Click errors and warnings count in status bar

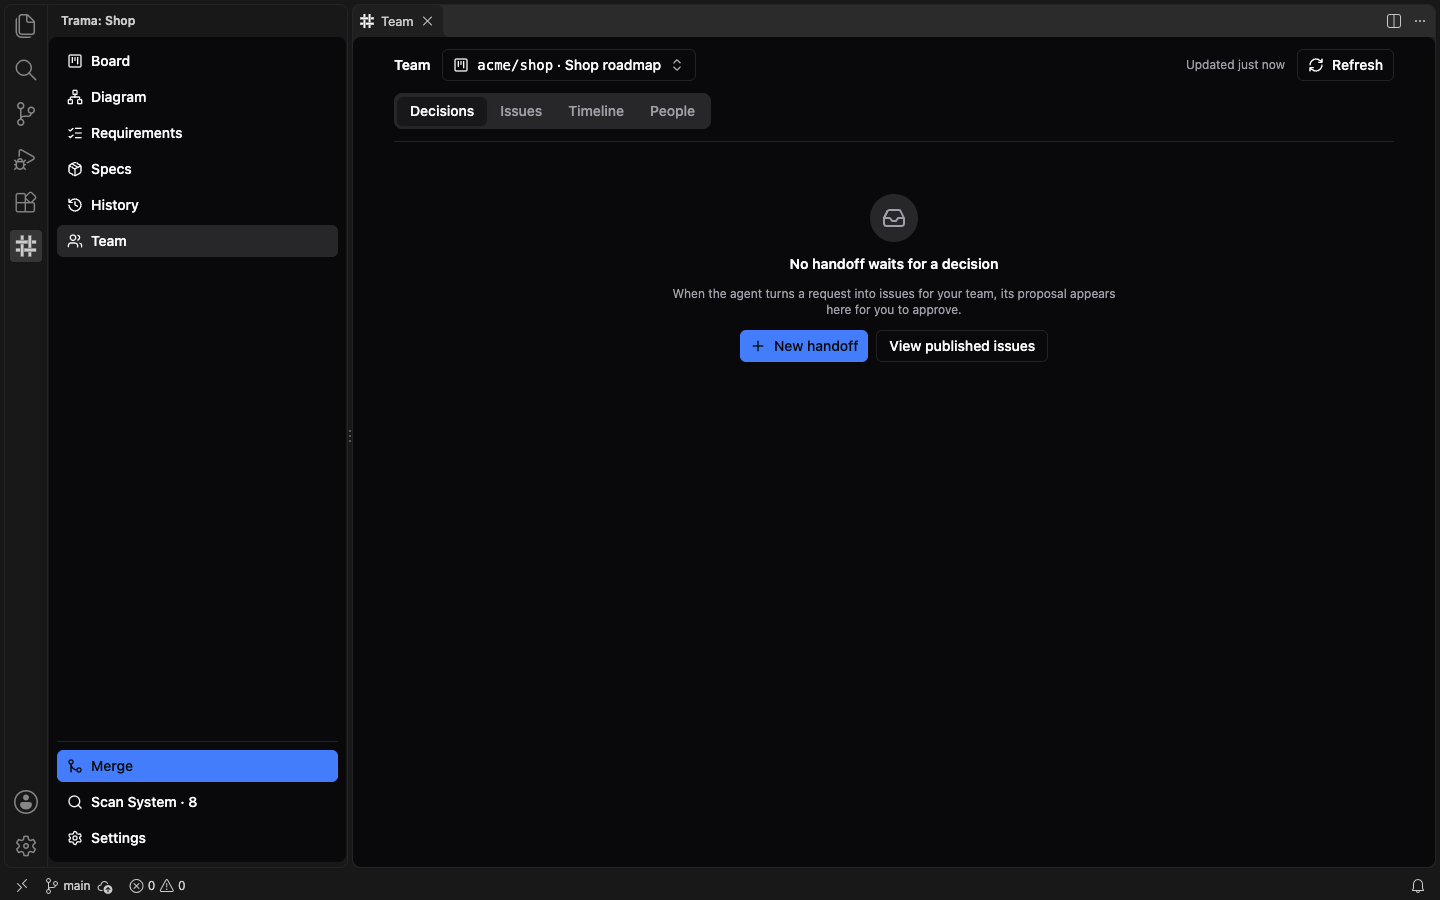[157, 886]
